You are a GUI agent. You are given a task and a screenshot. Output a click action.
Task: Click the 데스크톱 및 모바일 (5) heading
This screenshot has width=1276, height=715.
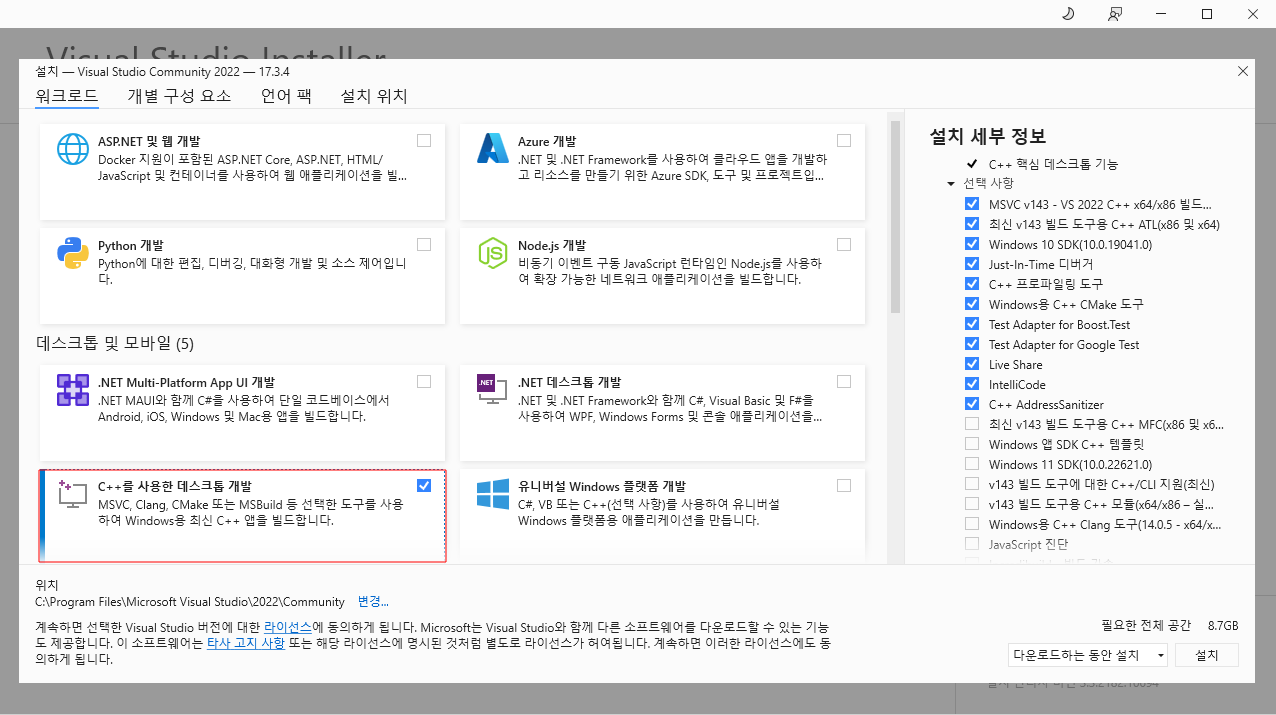point(115,344)
